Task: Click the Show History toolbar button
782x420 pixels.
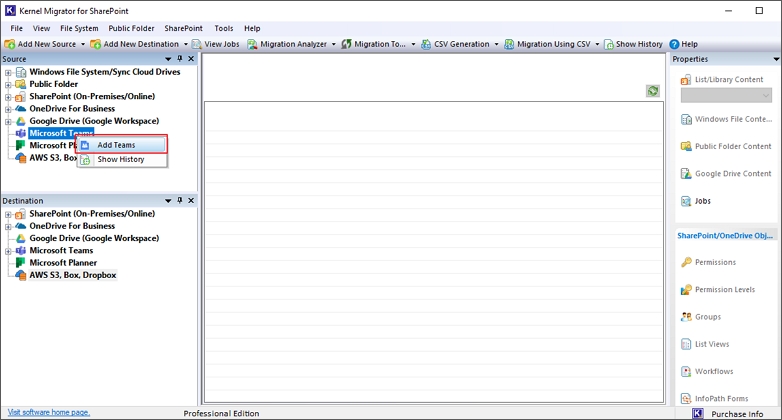Action: coord(633,44)
